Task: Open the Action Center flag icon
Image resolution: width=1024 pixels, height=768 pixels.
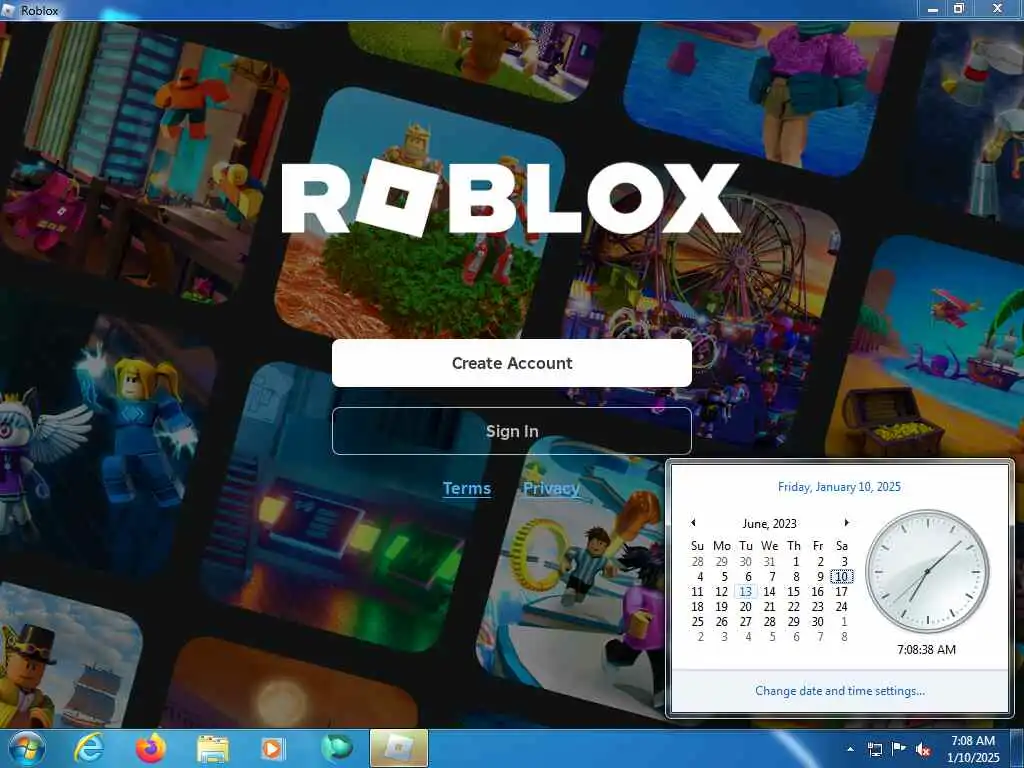Action: coord(899,749)
